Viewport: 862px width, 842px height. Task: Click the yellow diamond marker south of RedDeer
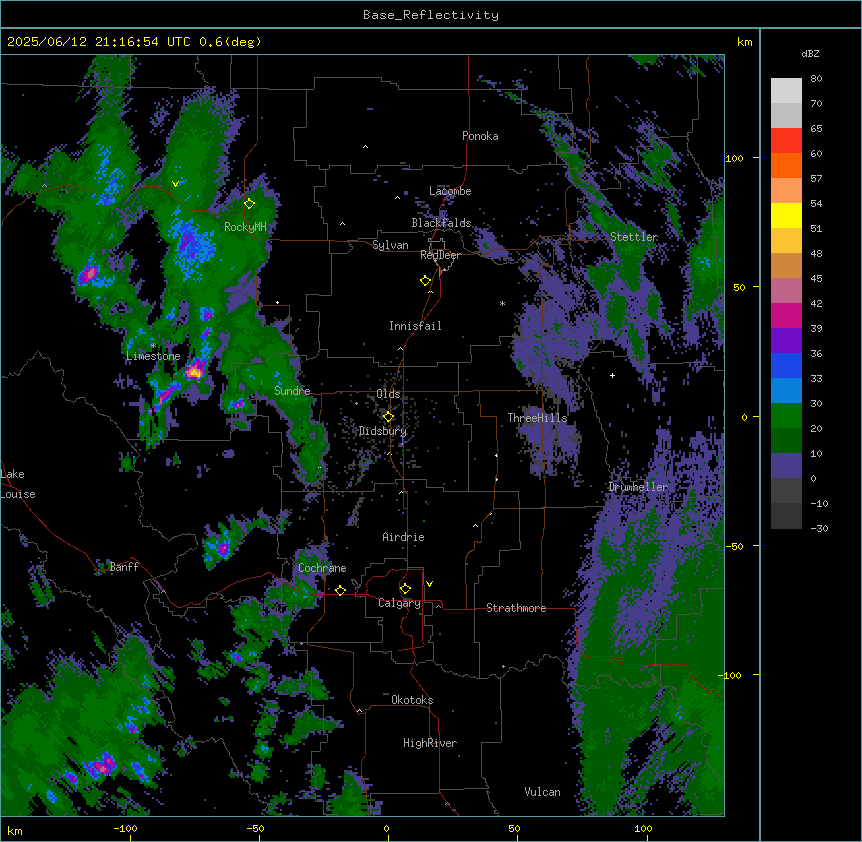tap(425, 281)
